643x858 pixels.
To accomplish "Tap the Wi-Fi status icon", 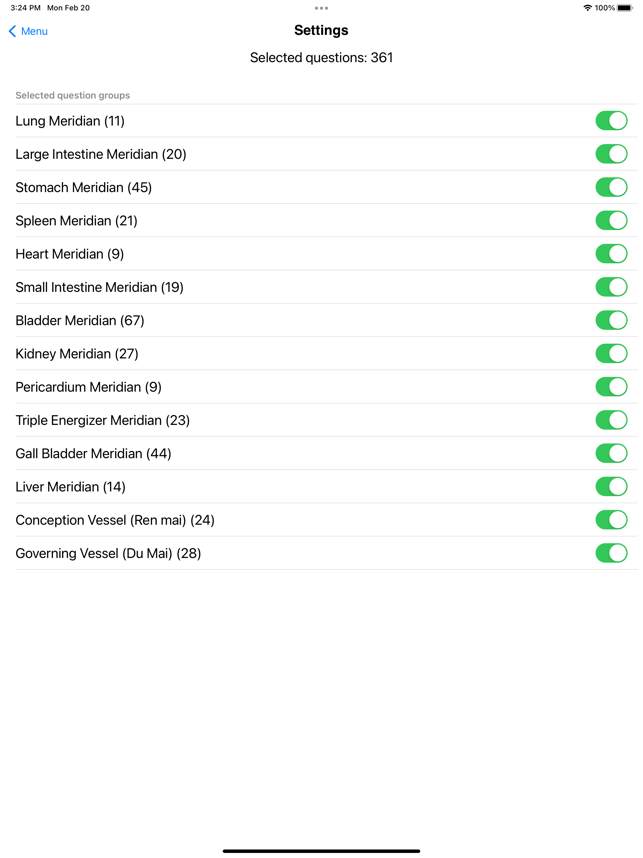I will tap(588, 8).
